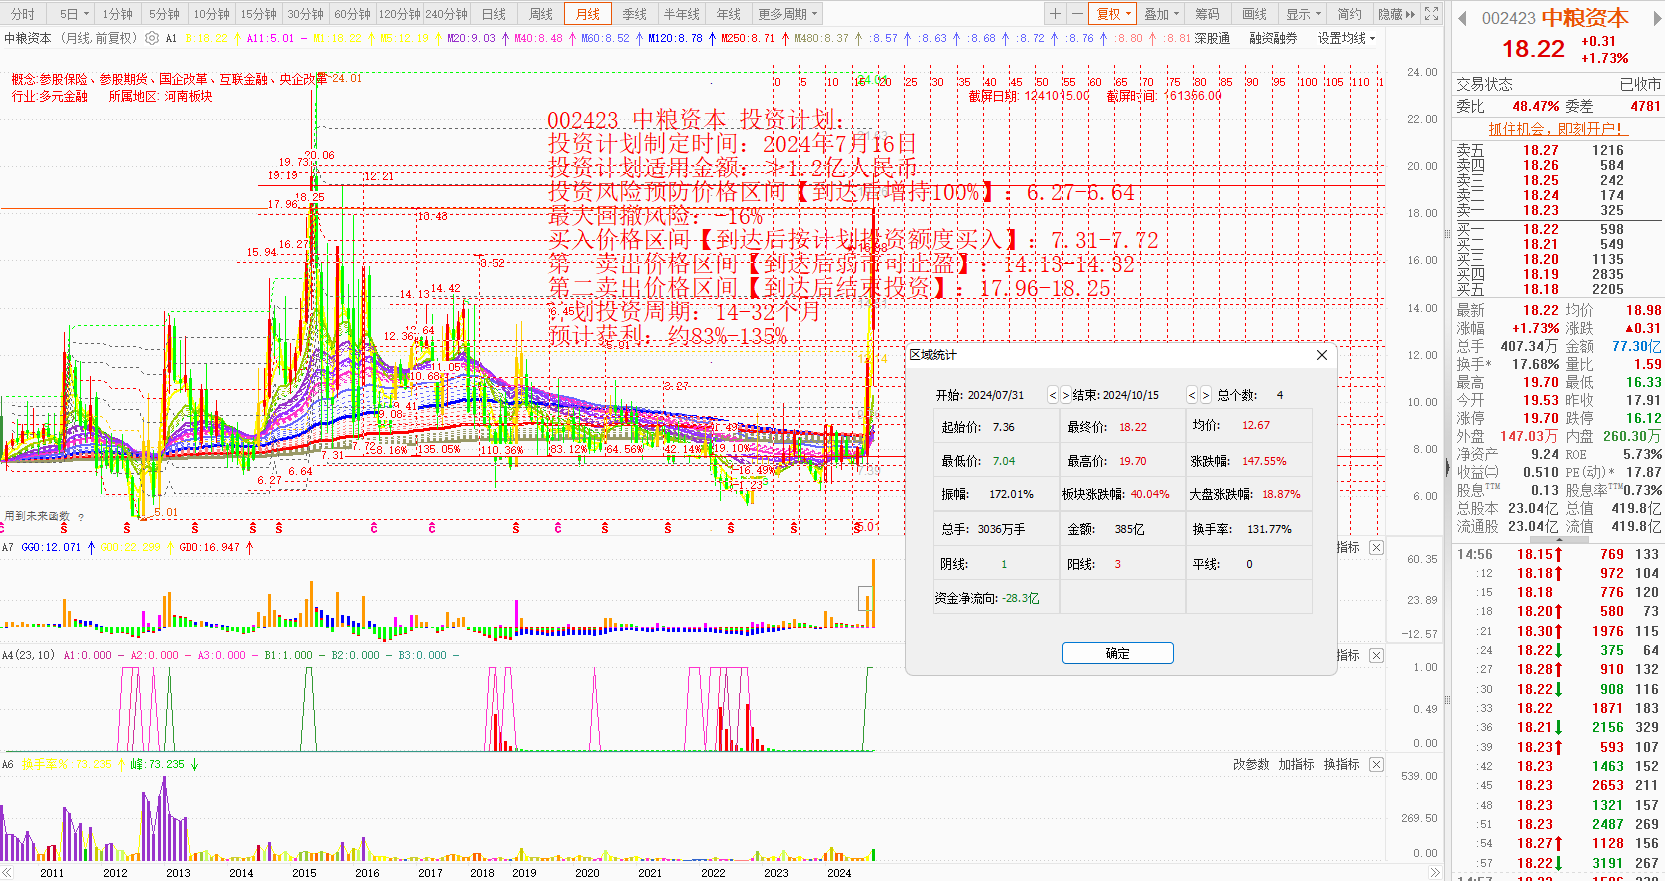
Task: Zoom out the chart with minus icon
Action: (x=1076, y=14)
